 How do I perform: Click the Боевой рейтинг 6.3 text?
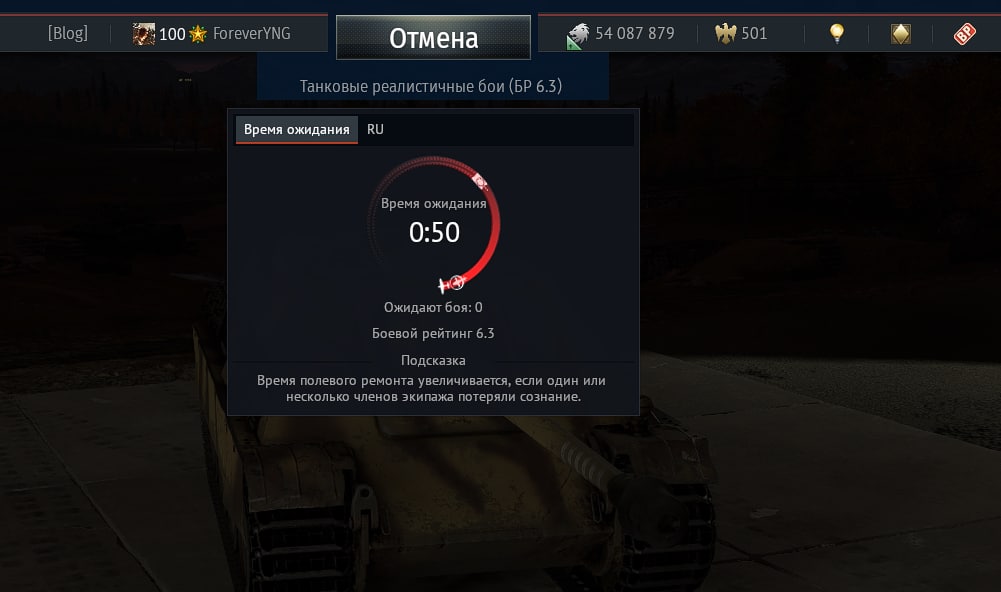433,333
